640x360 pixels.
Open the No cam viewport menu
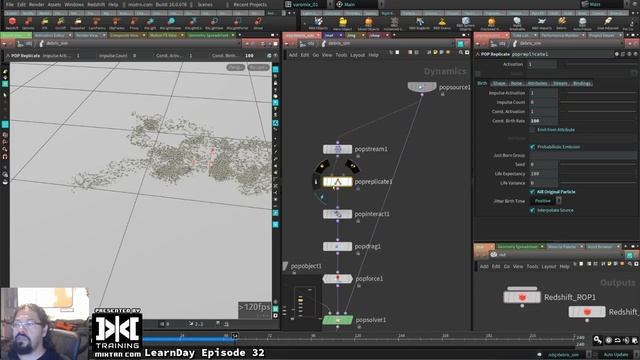click(x=258, y=67)
